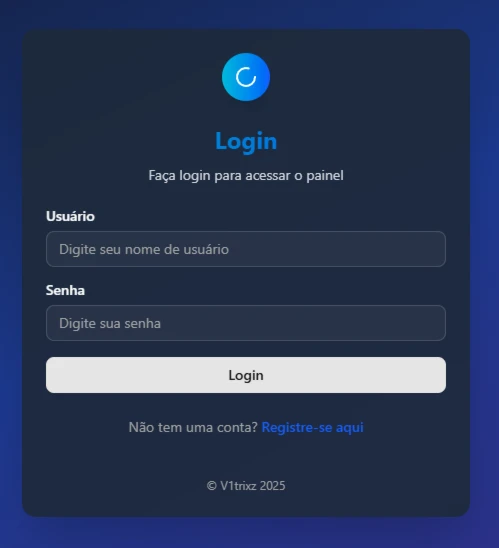Select the "Faça login para acessar o painel" subtitle

point(246,175)
